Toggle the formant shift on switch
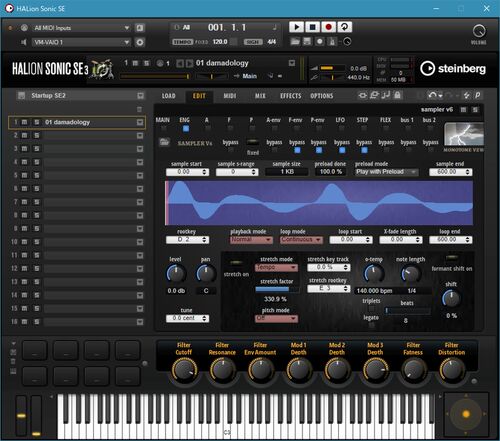 pos(451,257)
